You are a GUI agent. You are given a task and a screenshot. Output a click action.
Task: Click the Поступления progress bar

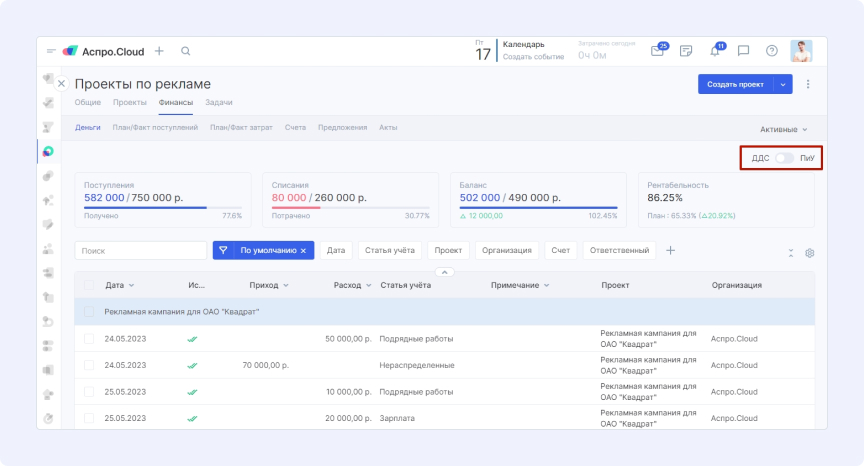163,208
